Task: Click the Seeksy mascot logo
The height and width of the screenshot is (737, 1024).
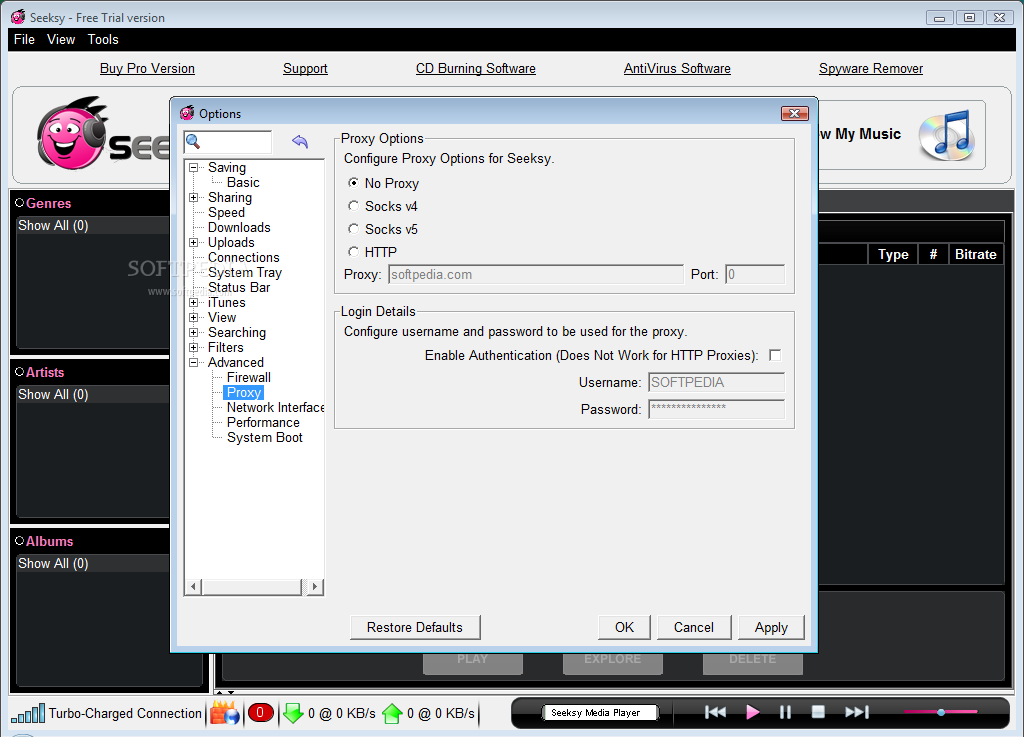Action: 72,134
